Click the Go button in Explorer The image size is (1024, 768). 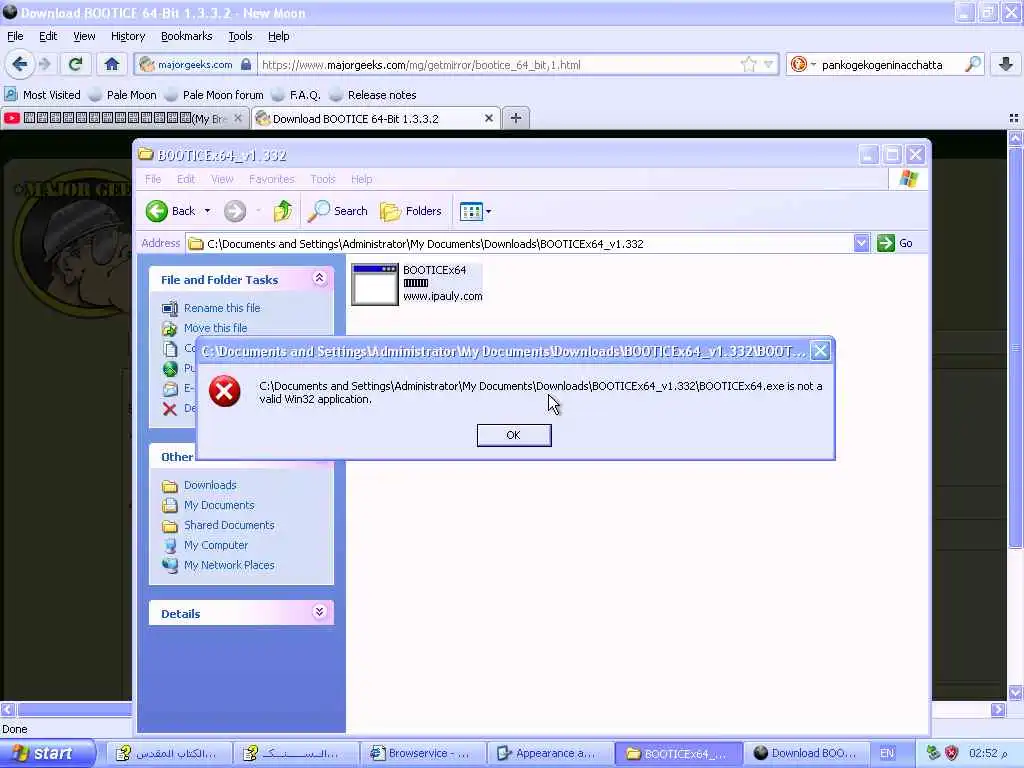pyautogui.click(x=895, y=243)
